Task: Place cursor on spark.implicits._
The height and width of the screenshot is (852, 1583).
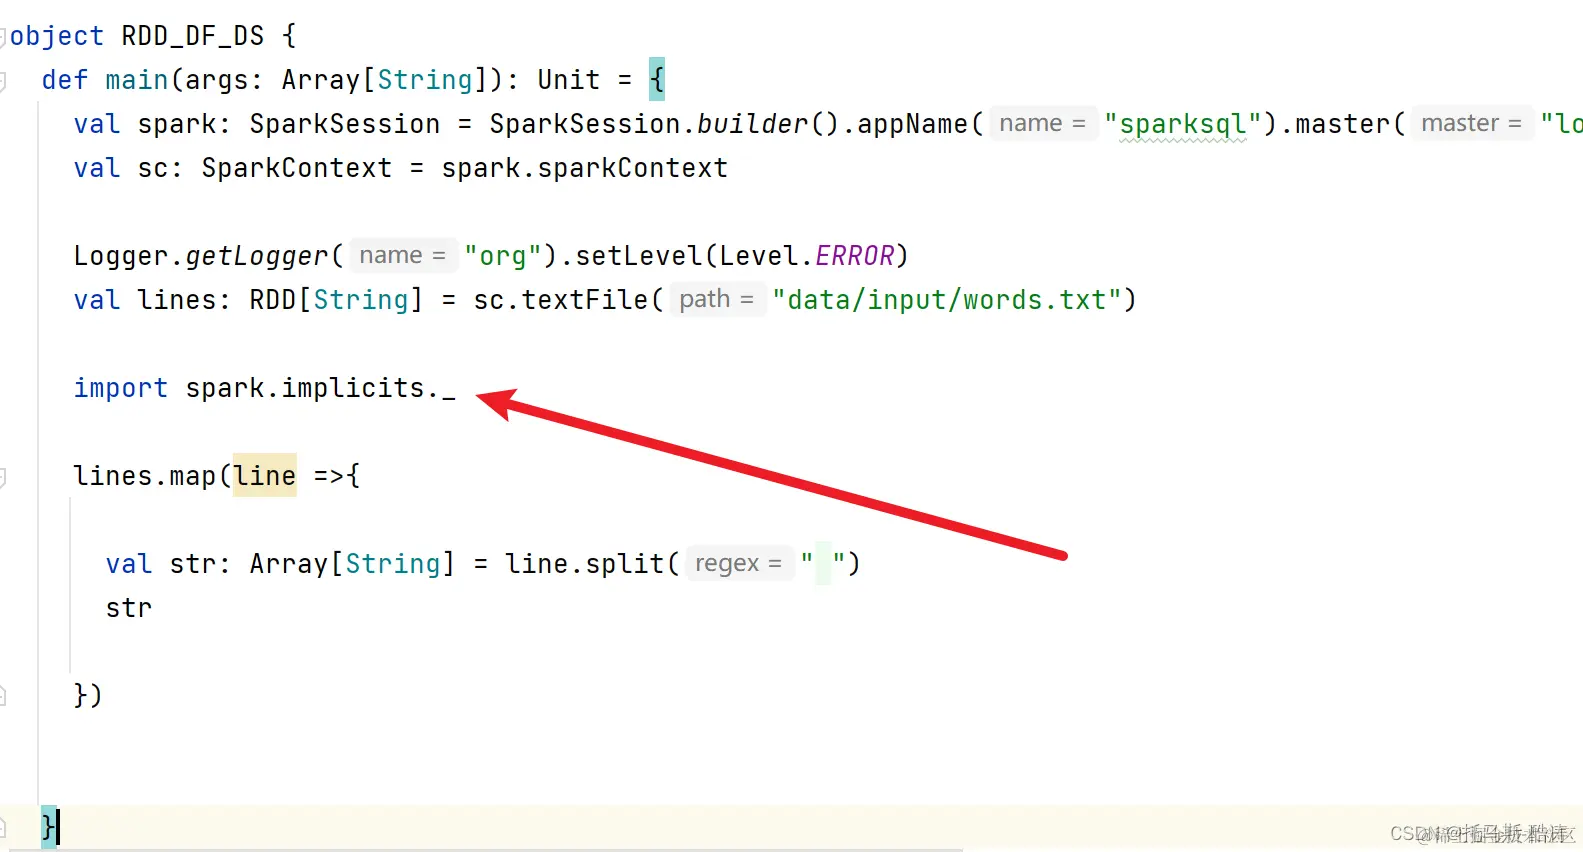Action: point(320,388)
